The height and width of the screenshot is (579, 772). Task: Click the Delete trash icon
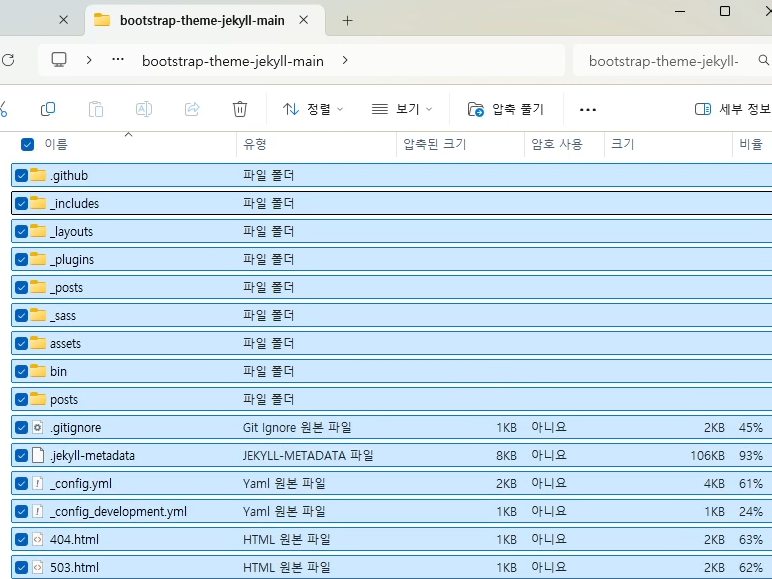(240, 109)
